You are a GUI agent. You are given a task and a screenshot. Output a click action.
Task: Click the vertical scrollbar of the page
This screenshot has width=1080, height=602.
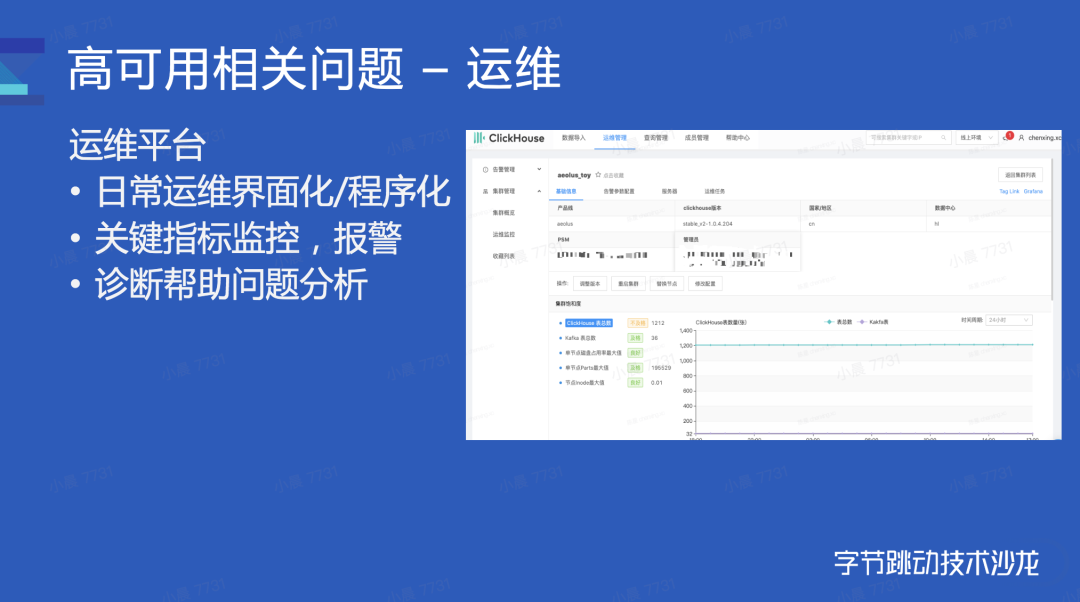(x=1052, y=231)
